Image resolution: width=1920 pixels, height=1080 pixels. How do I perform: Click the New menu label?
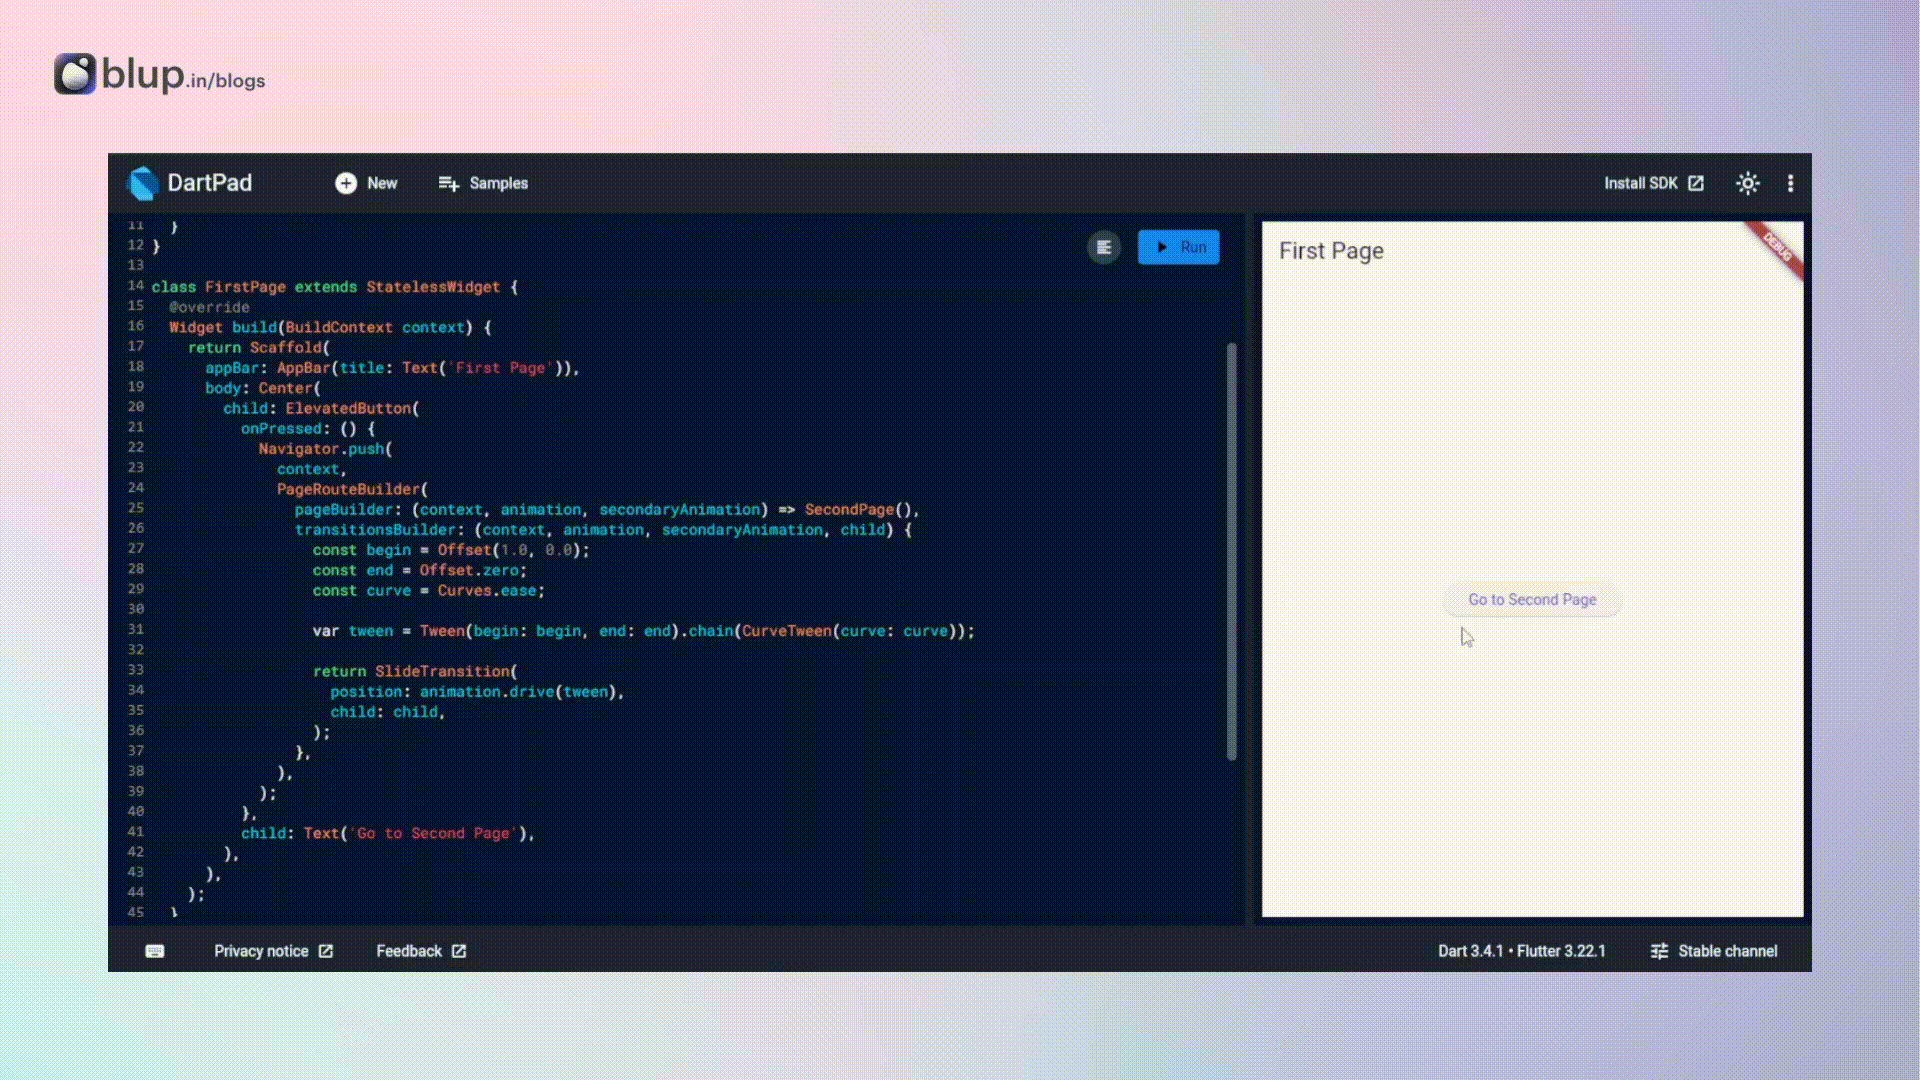point(381,183)
